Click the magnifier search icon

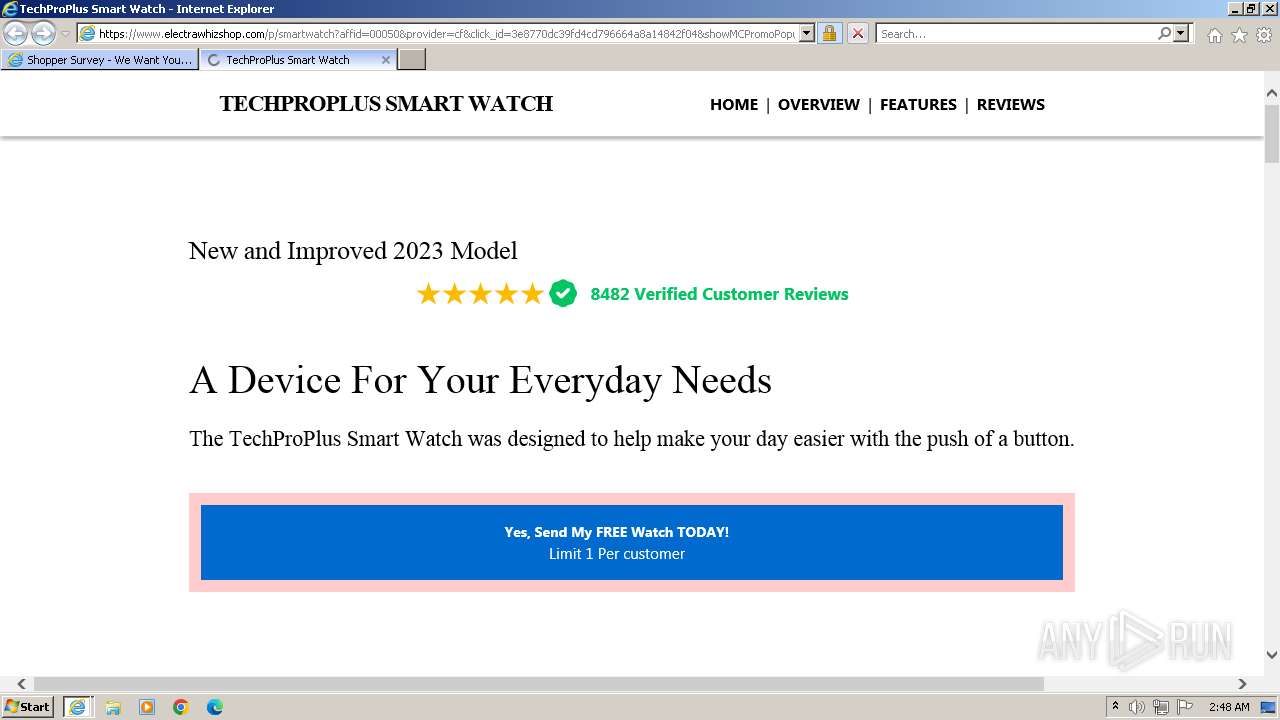point(1164,34)
